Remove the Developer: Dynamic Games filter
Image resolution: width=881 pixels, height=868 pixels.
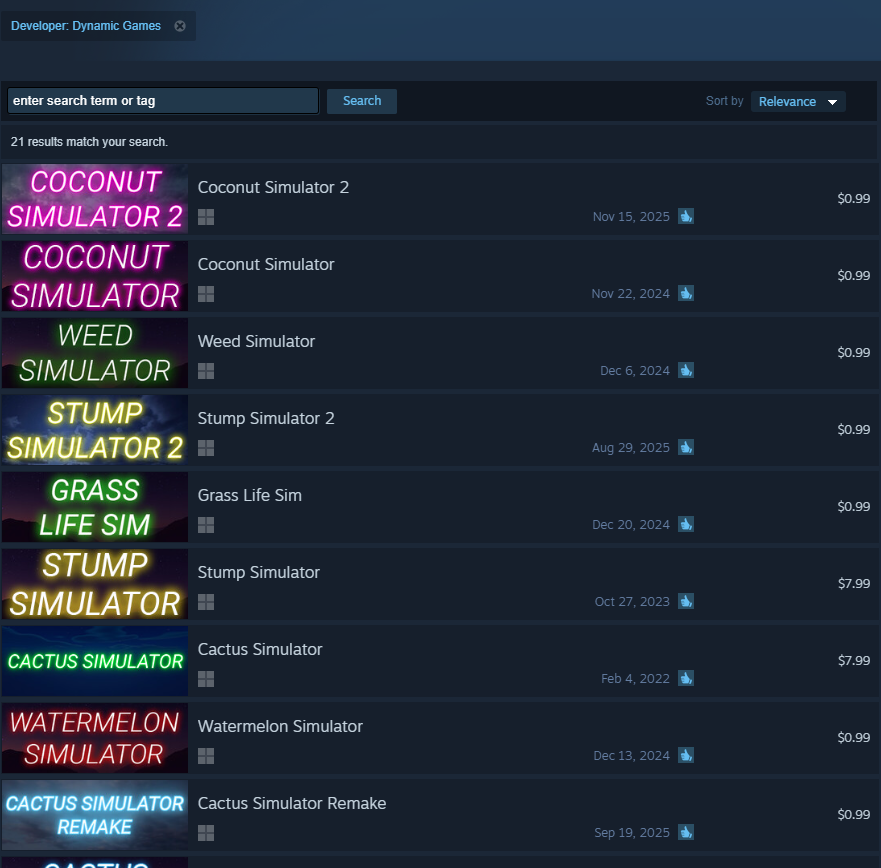click(x=180, y=26)
